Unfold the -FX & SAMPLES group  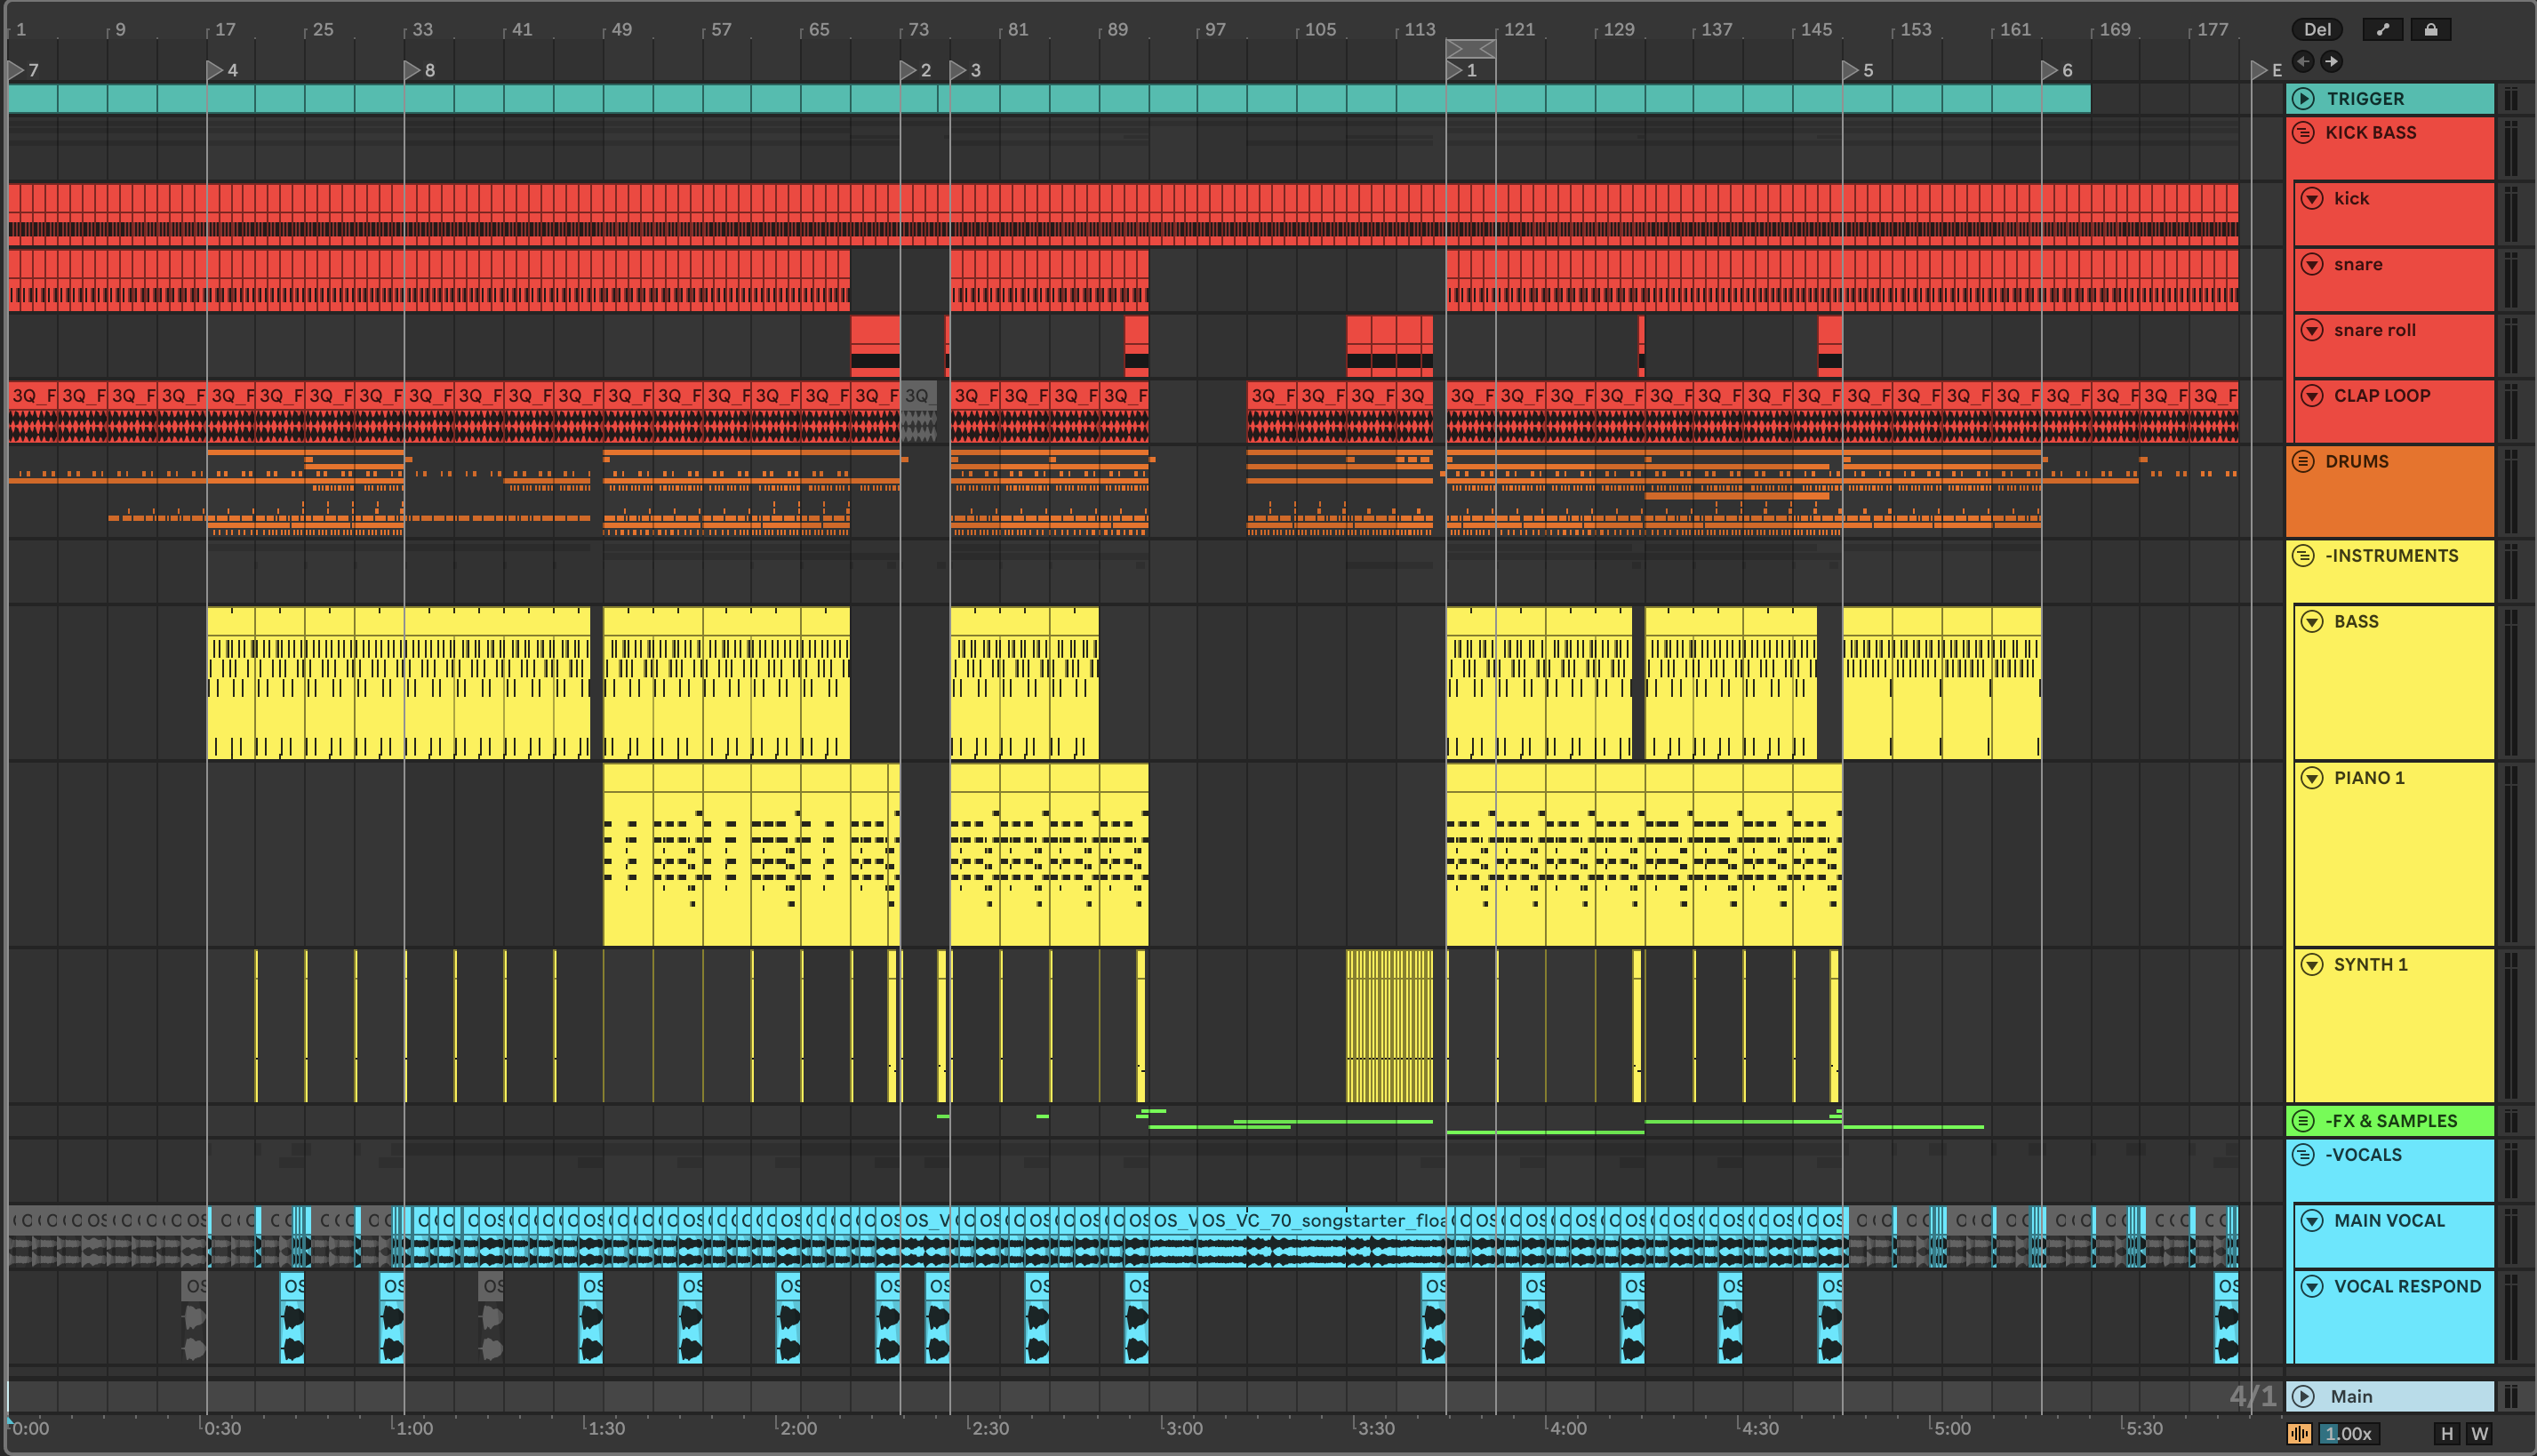pyautogui.click(x=2304, y=1121)
